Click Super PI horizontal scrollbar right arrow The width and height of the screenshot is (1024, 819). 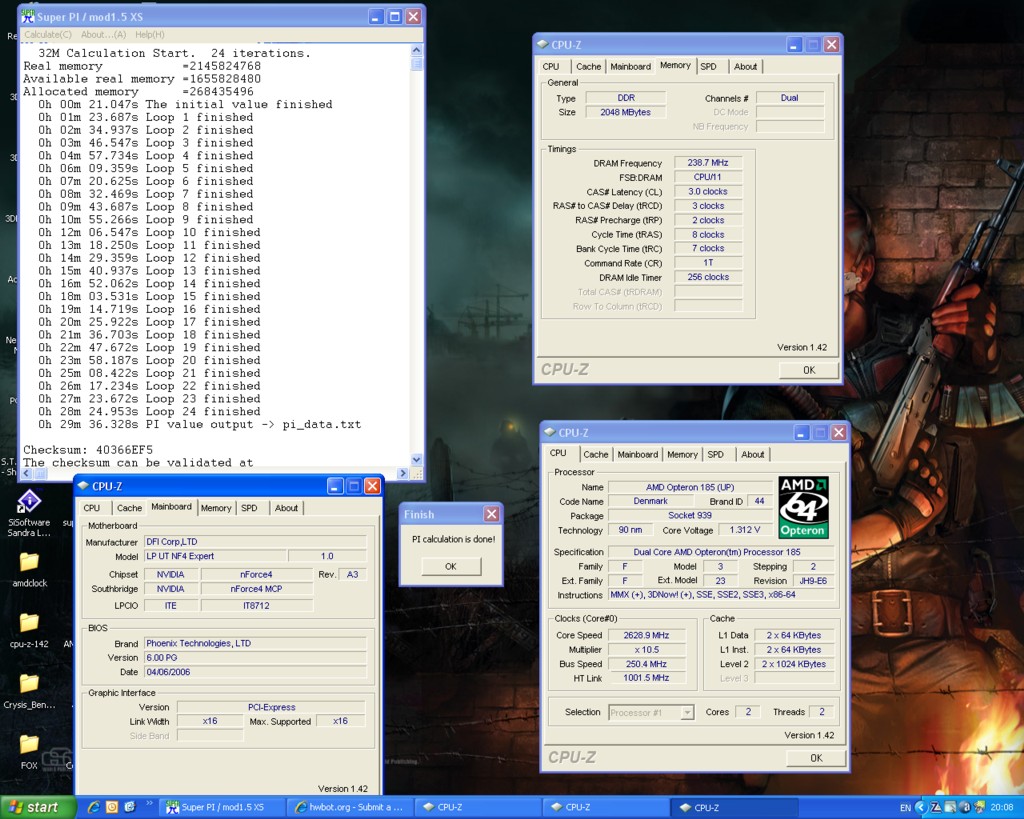(x=402, y=473)
